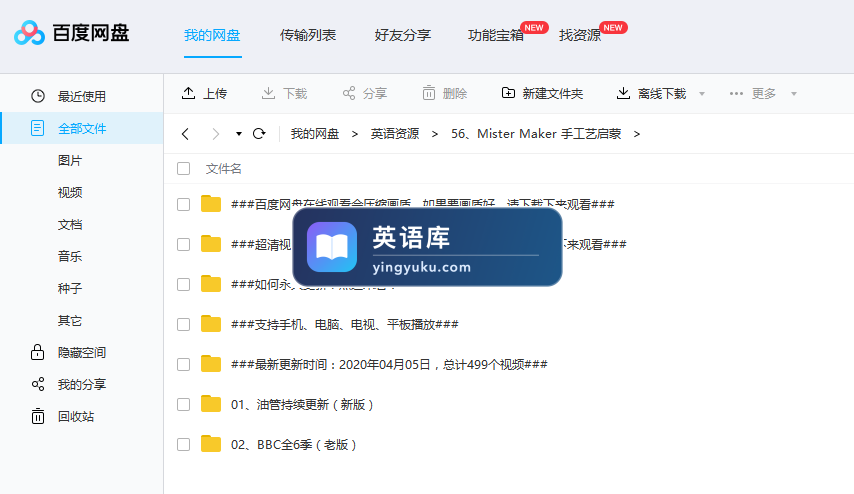Open ###支持手机、电脑、电视、平板播放### folder name
854x494 pixels.
345,325
